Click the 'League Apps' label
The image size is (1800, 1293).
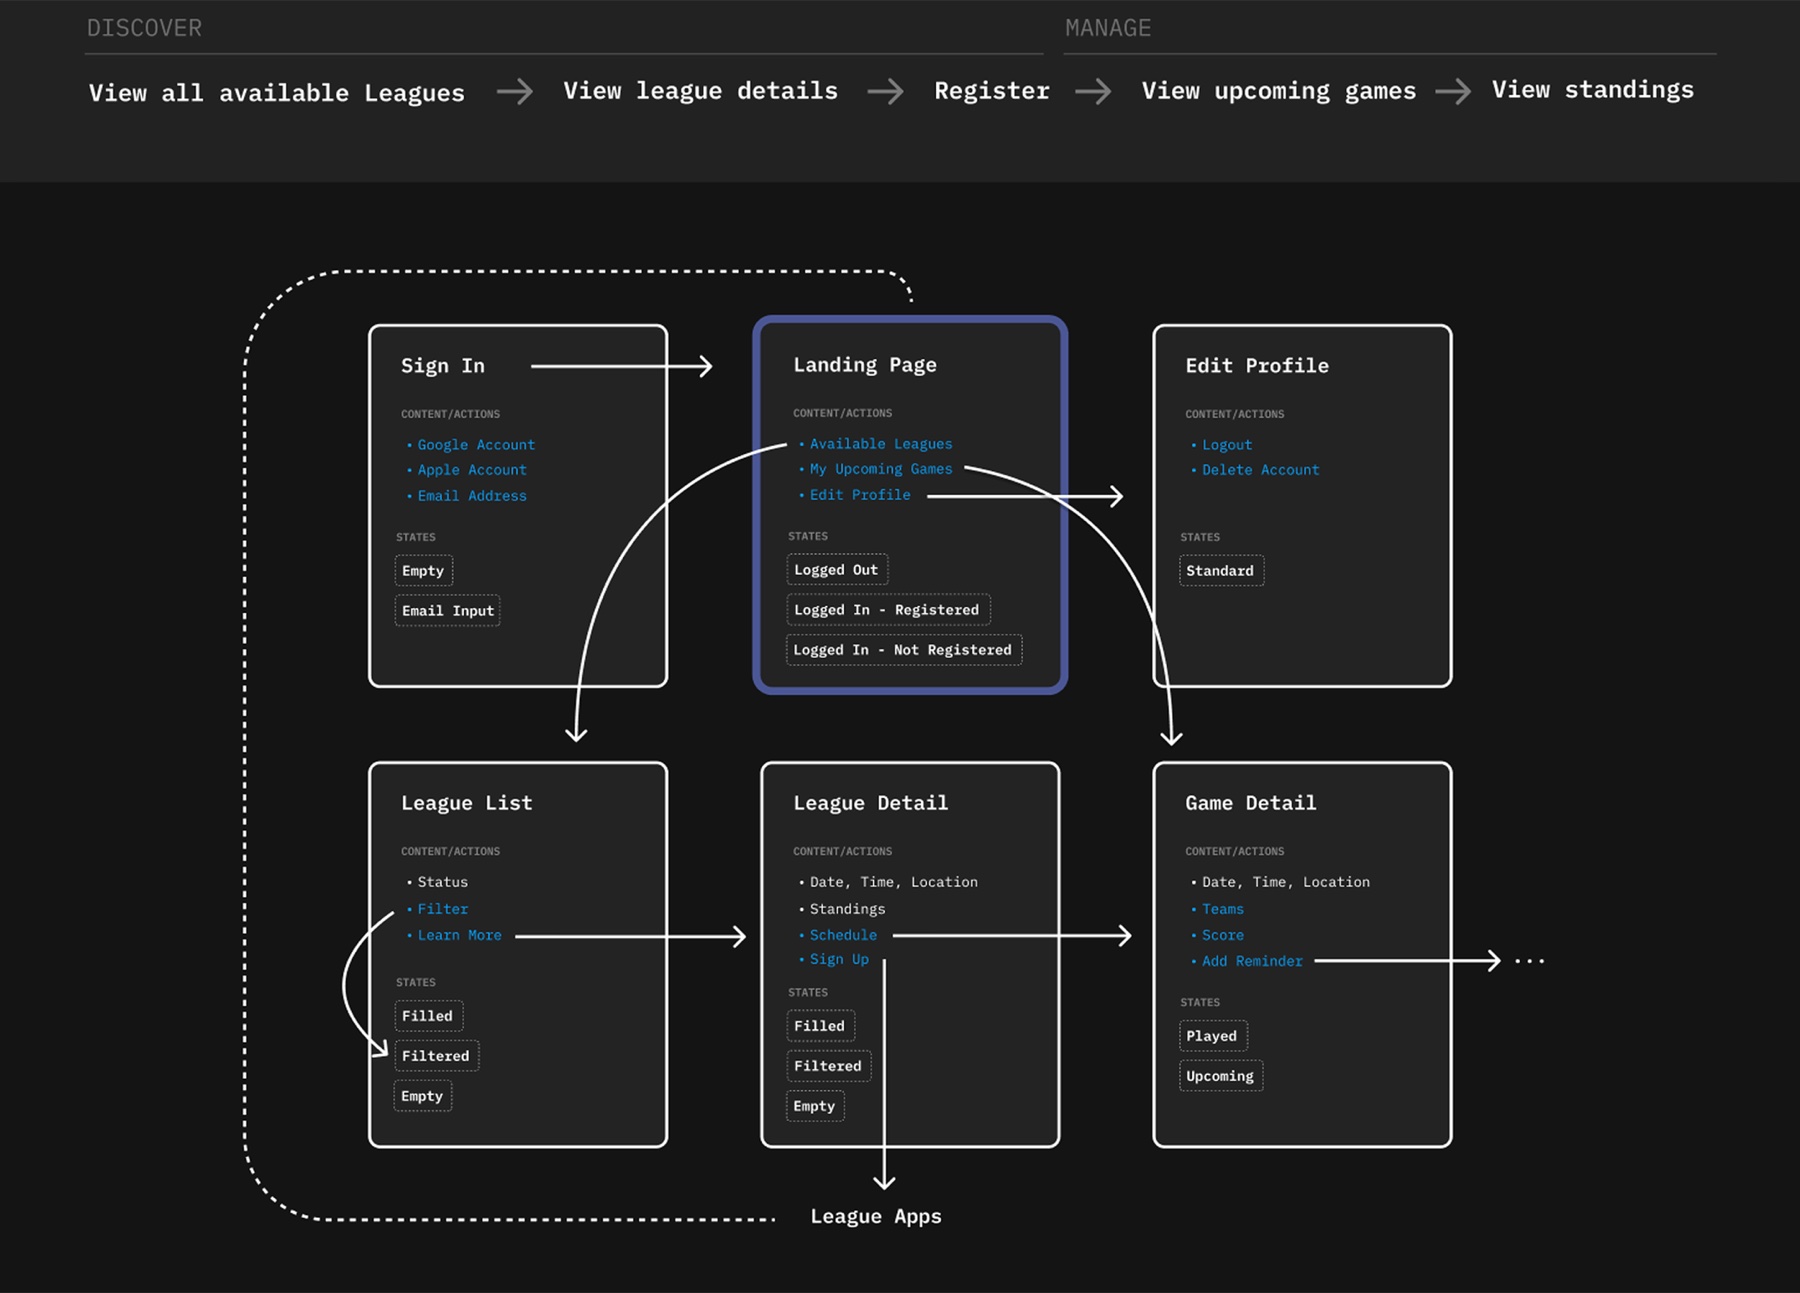876,1217
